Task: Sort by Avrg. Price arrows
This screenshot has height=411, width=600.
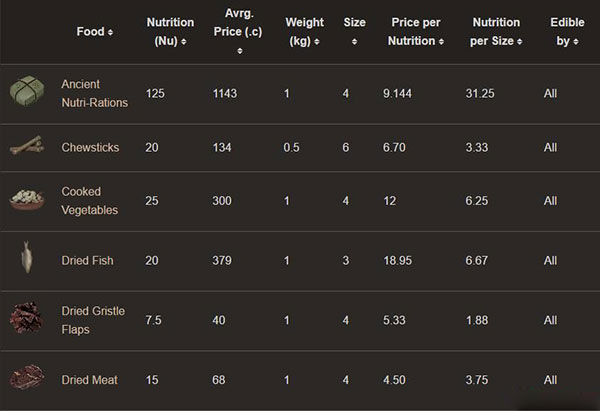Action: coord(240,51)
